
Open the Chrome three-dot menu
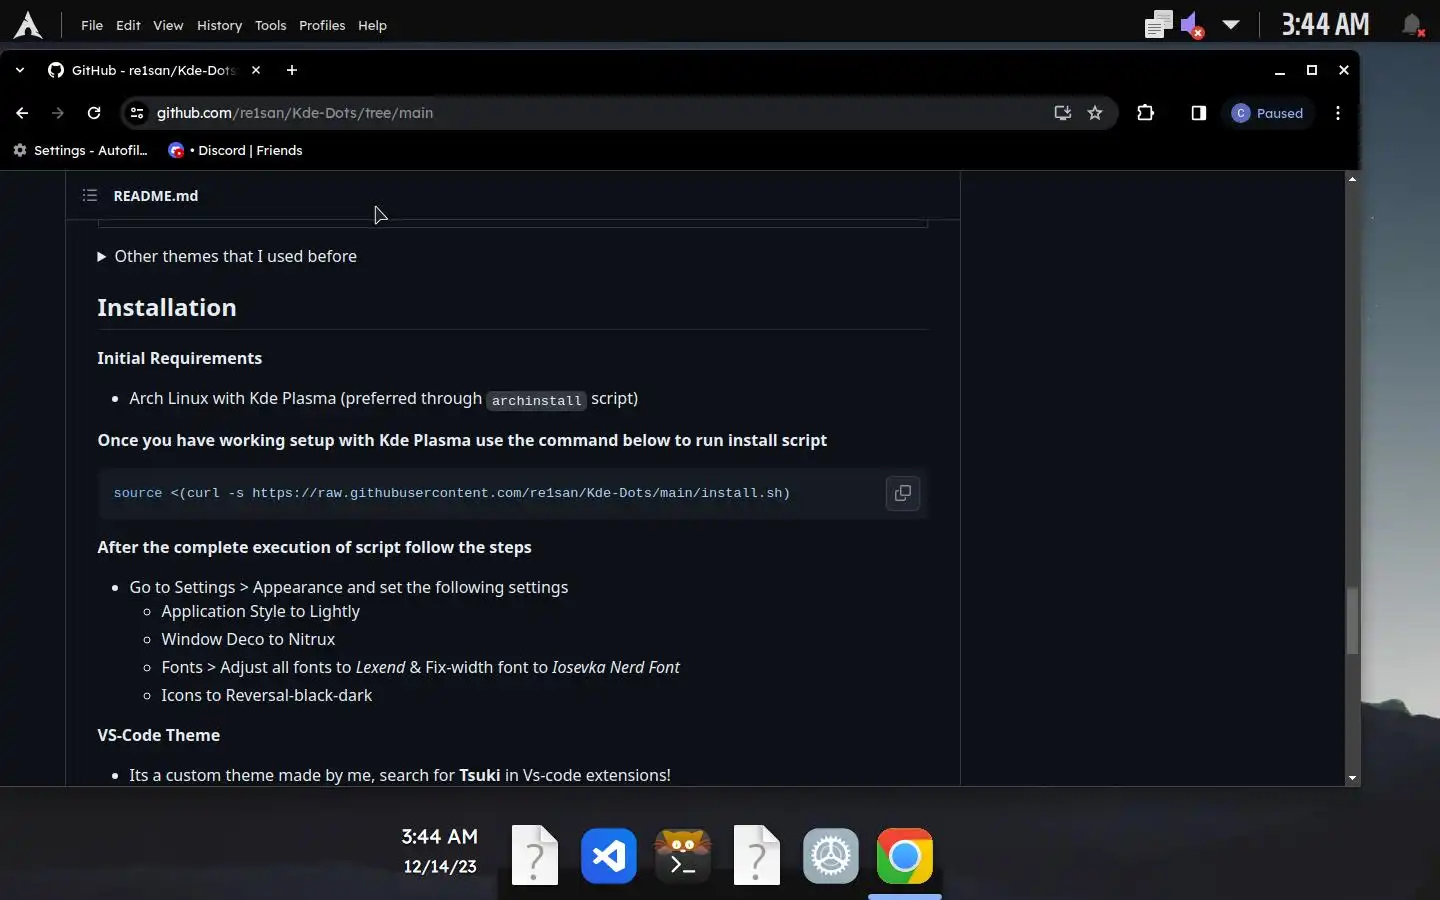tap(1338, 113)
